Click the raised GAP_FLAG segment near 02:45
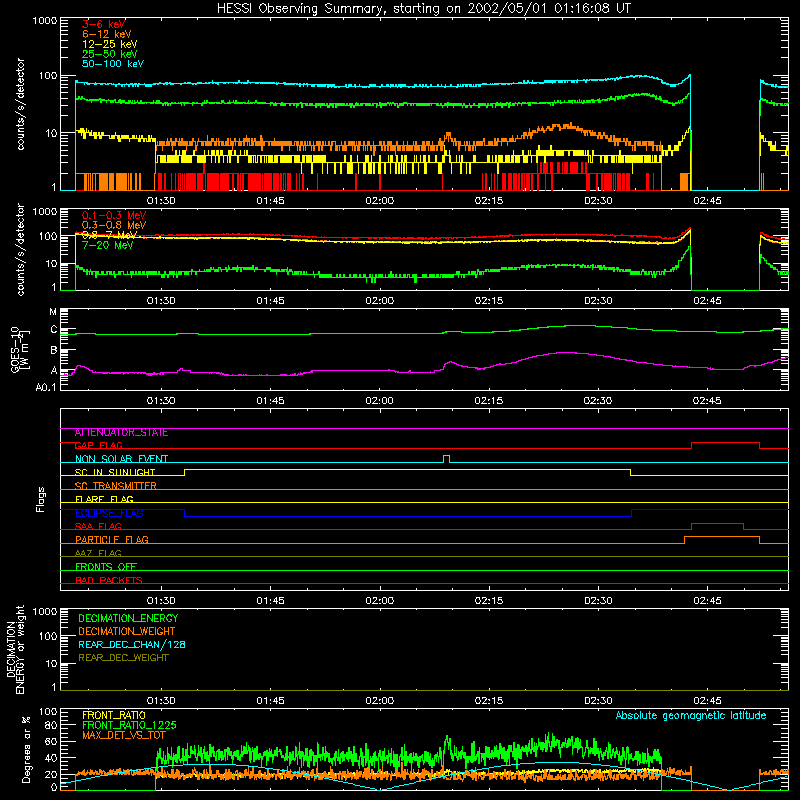This screenshot has width=800, height=800. point(726,443)
